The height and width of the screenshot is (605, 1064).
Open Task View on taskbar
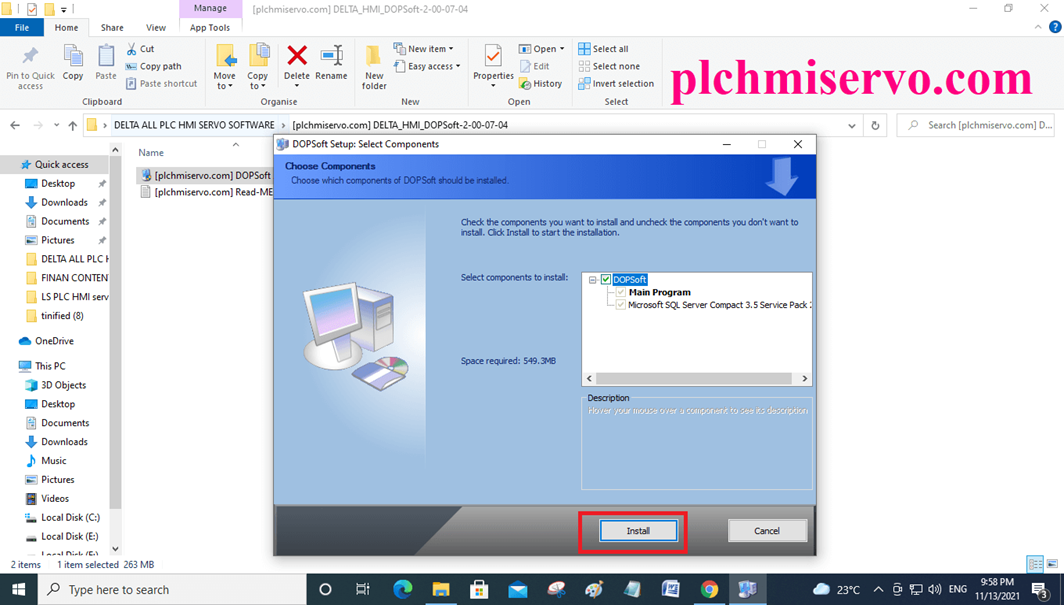(x=363, y=589)
